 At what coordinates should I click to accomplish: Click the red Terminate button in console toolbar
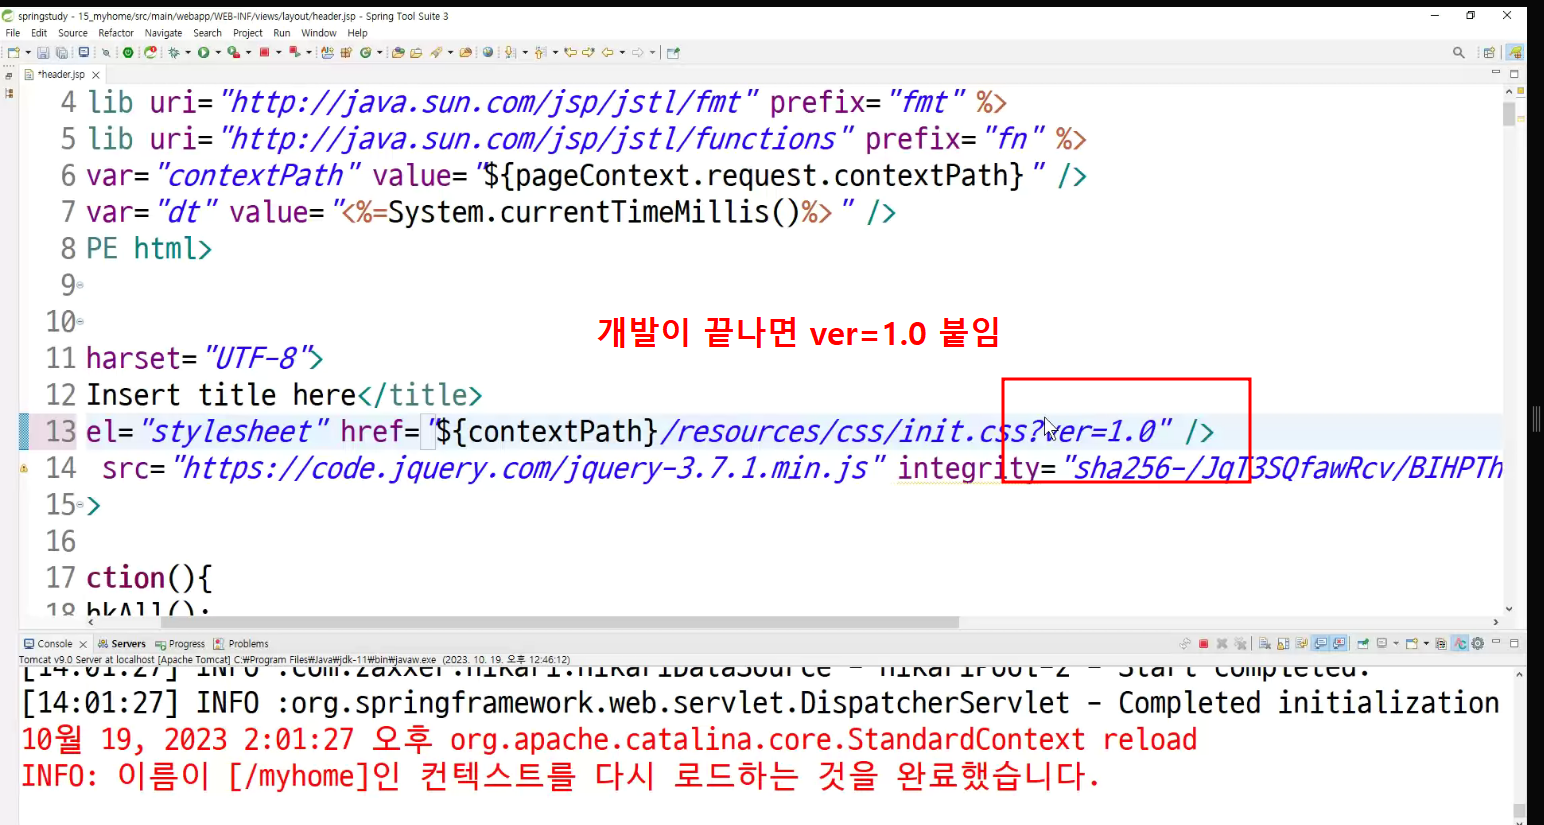click(x=1204, y=644)
